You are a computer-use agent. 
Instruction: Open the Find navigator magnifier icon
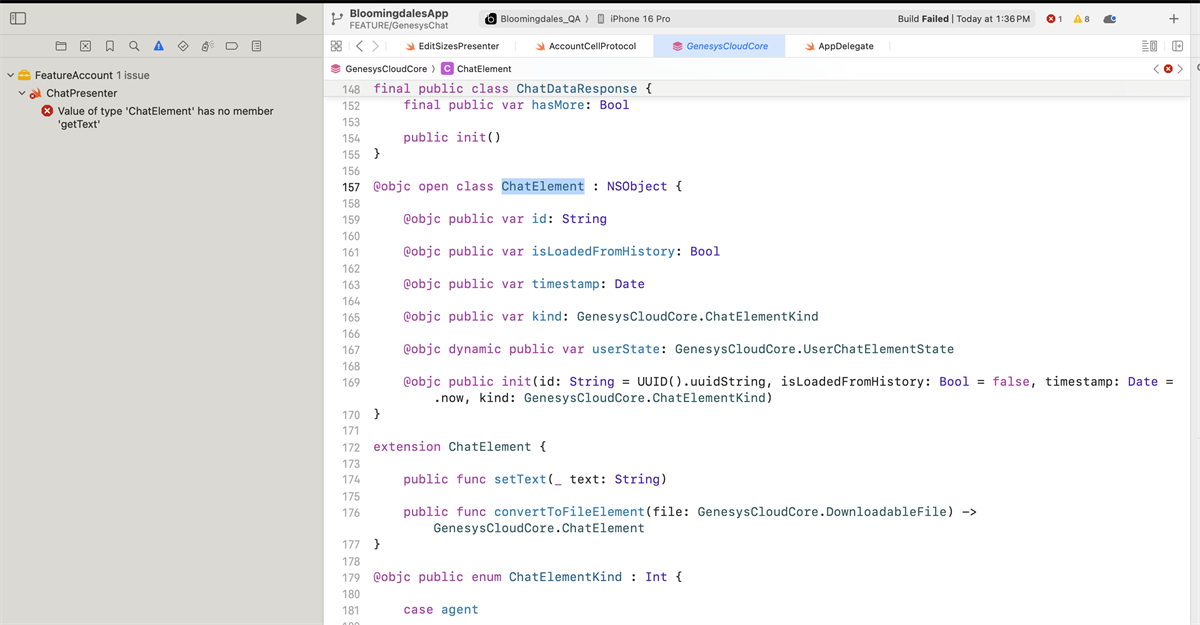tap(133, 46)
